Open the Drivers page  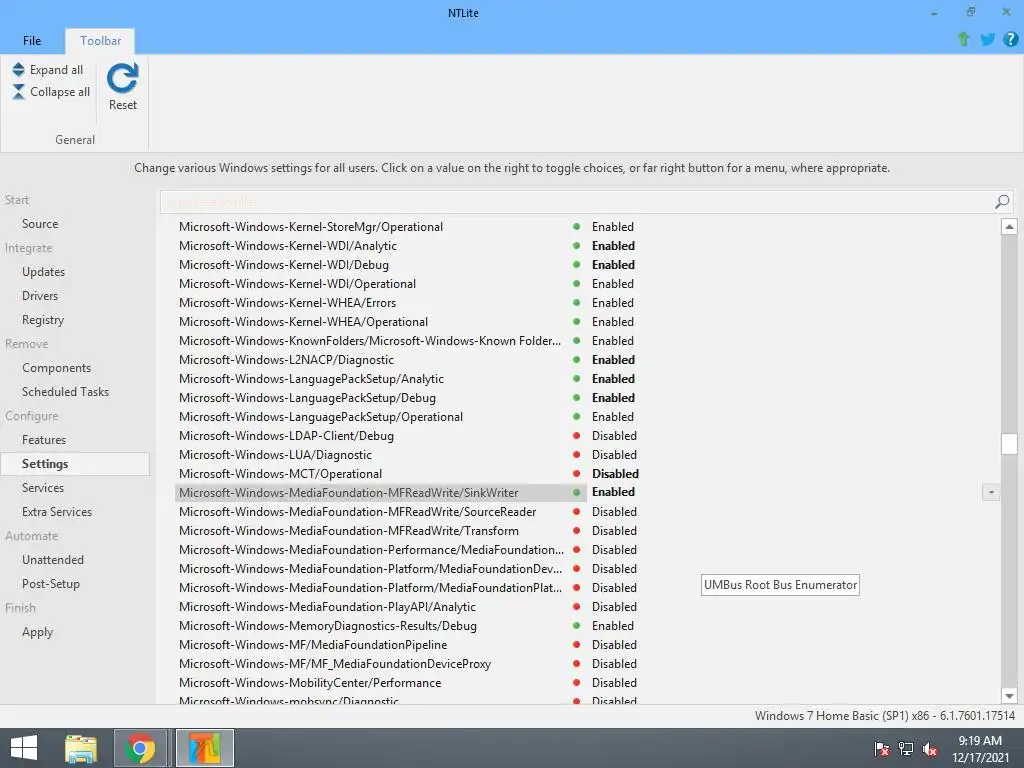click(40, 296)
